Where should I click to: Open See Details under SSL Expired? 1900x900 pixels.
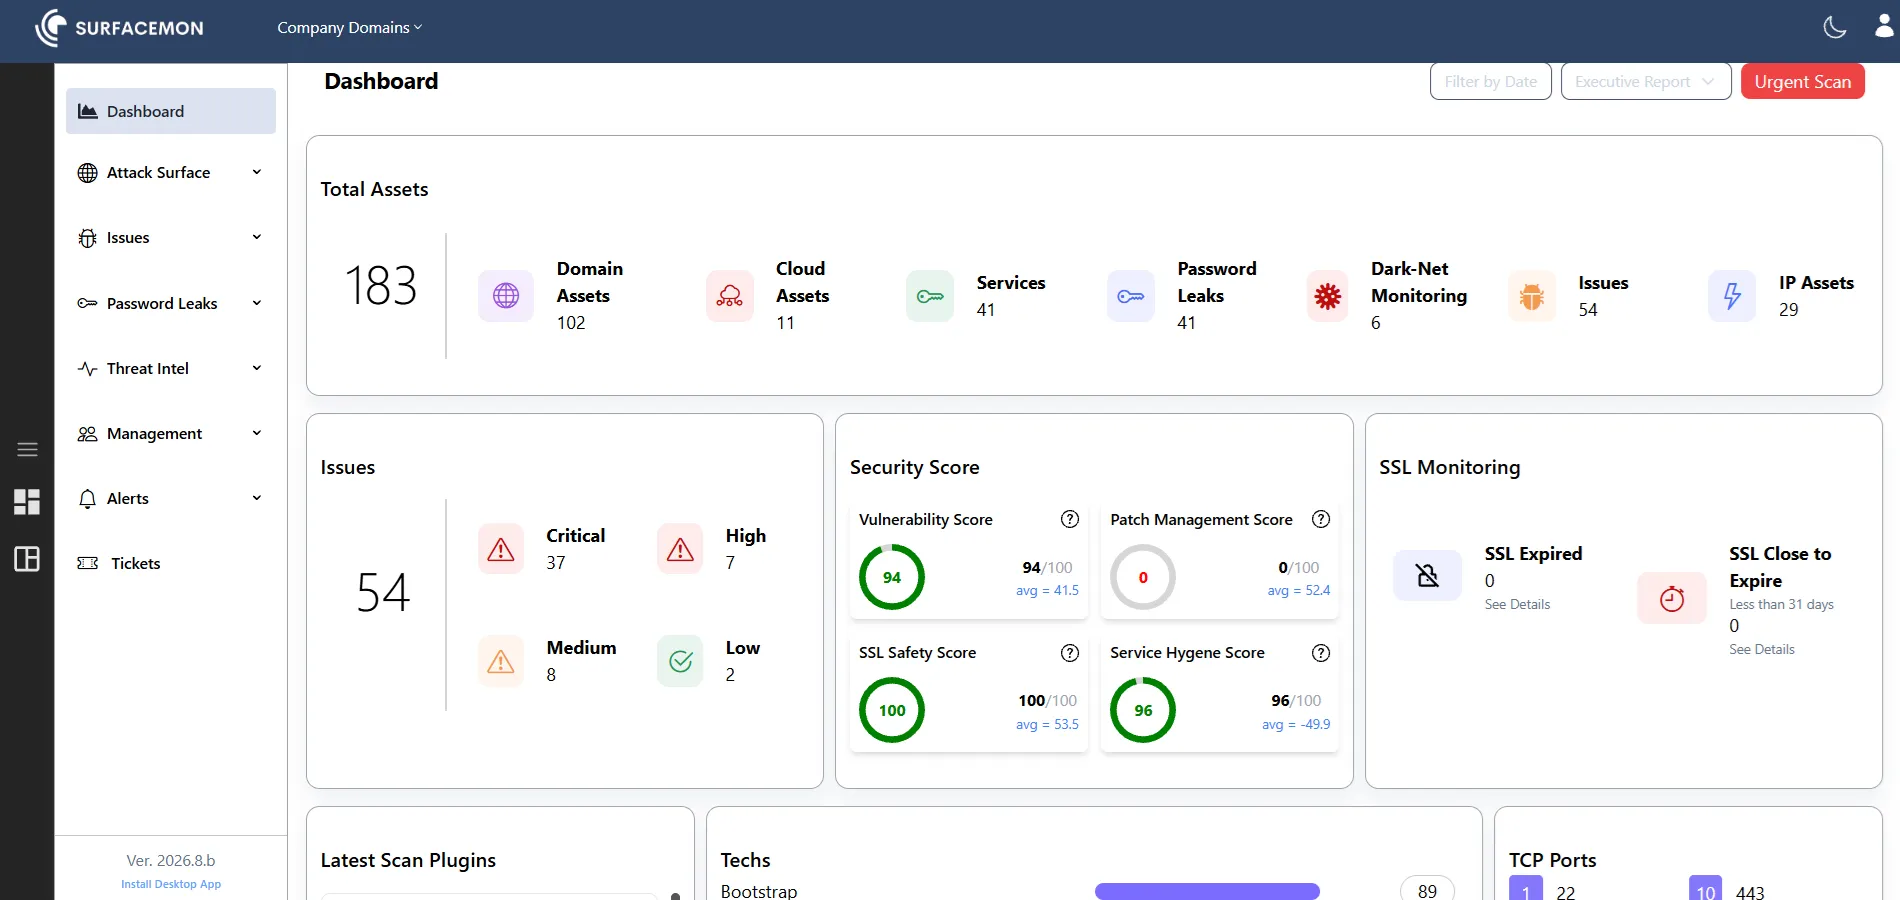point(1517,605)
